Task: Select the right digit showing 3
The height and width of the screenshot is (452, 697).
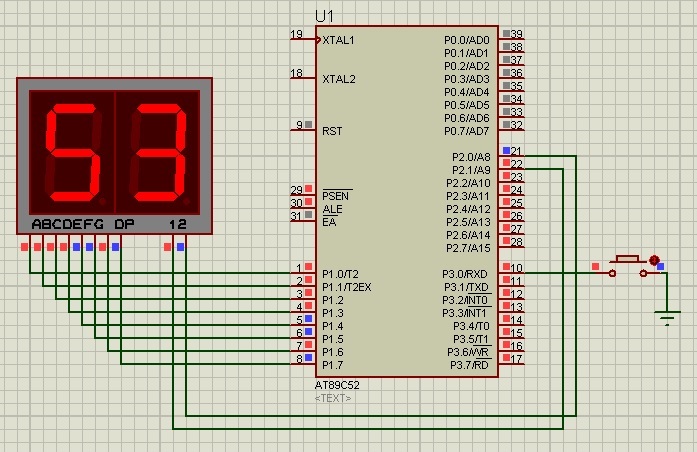Action: [158, 152]
